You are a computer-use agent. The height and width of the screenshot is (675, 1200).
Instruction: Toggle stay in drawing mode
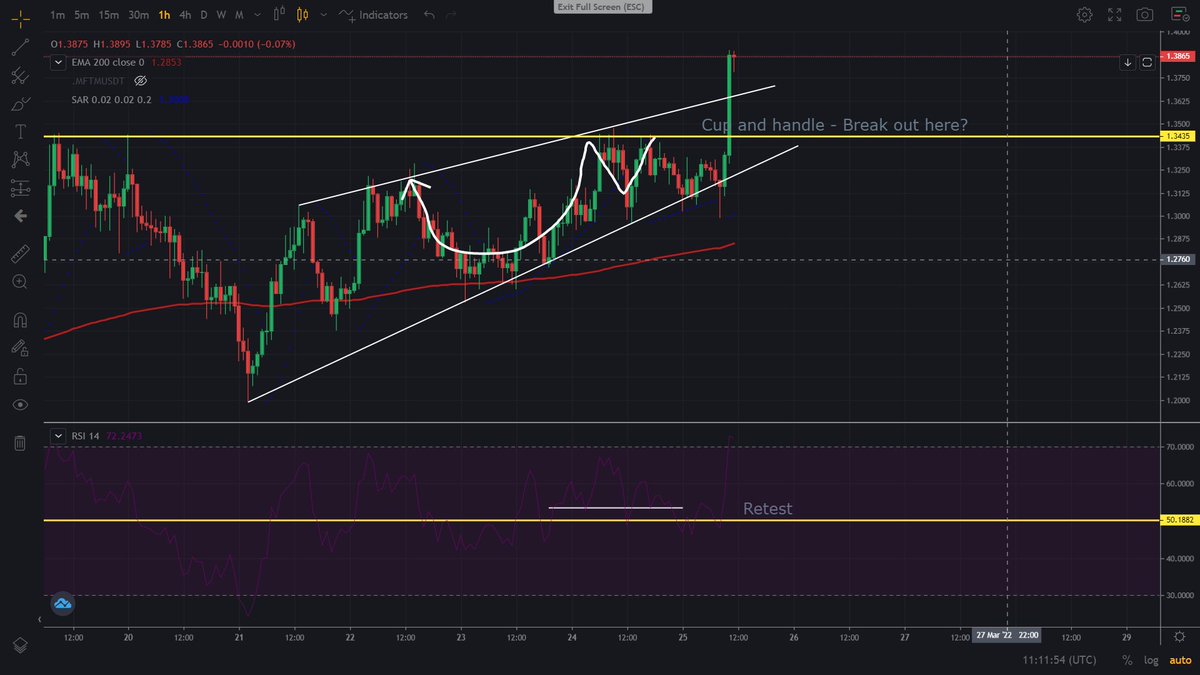coord(19,348)
